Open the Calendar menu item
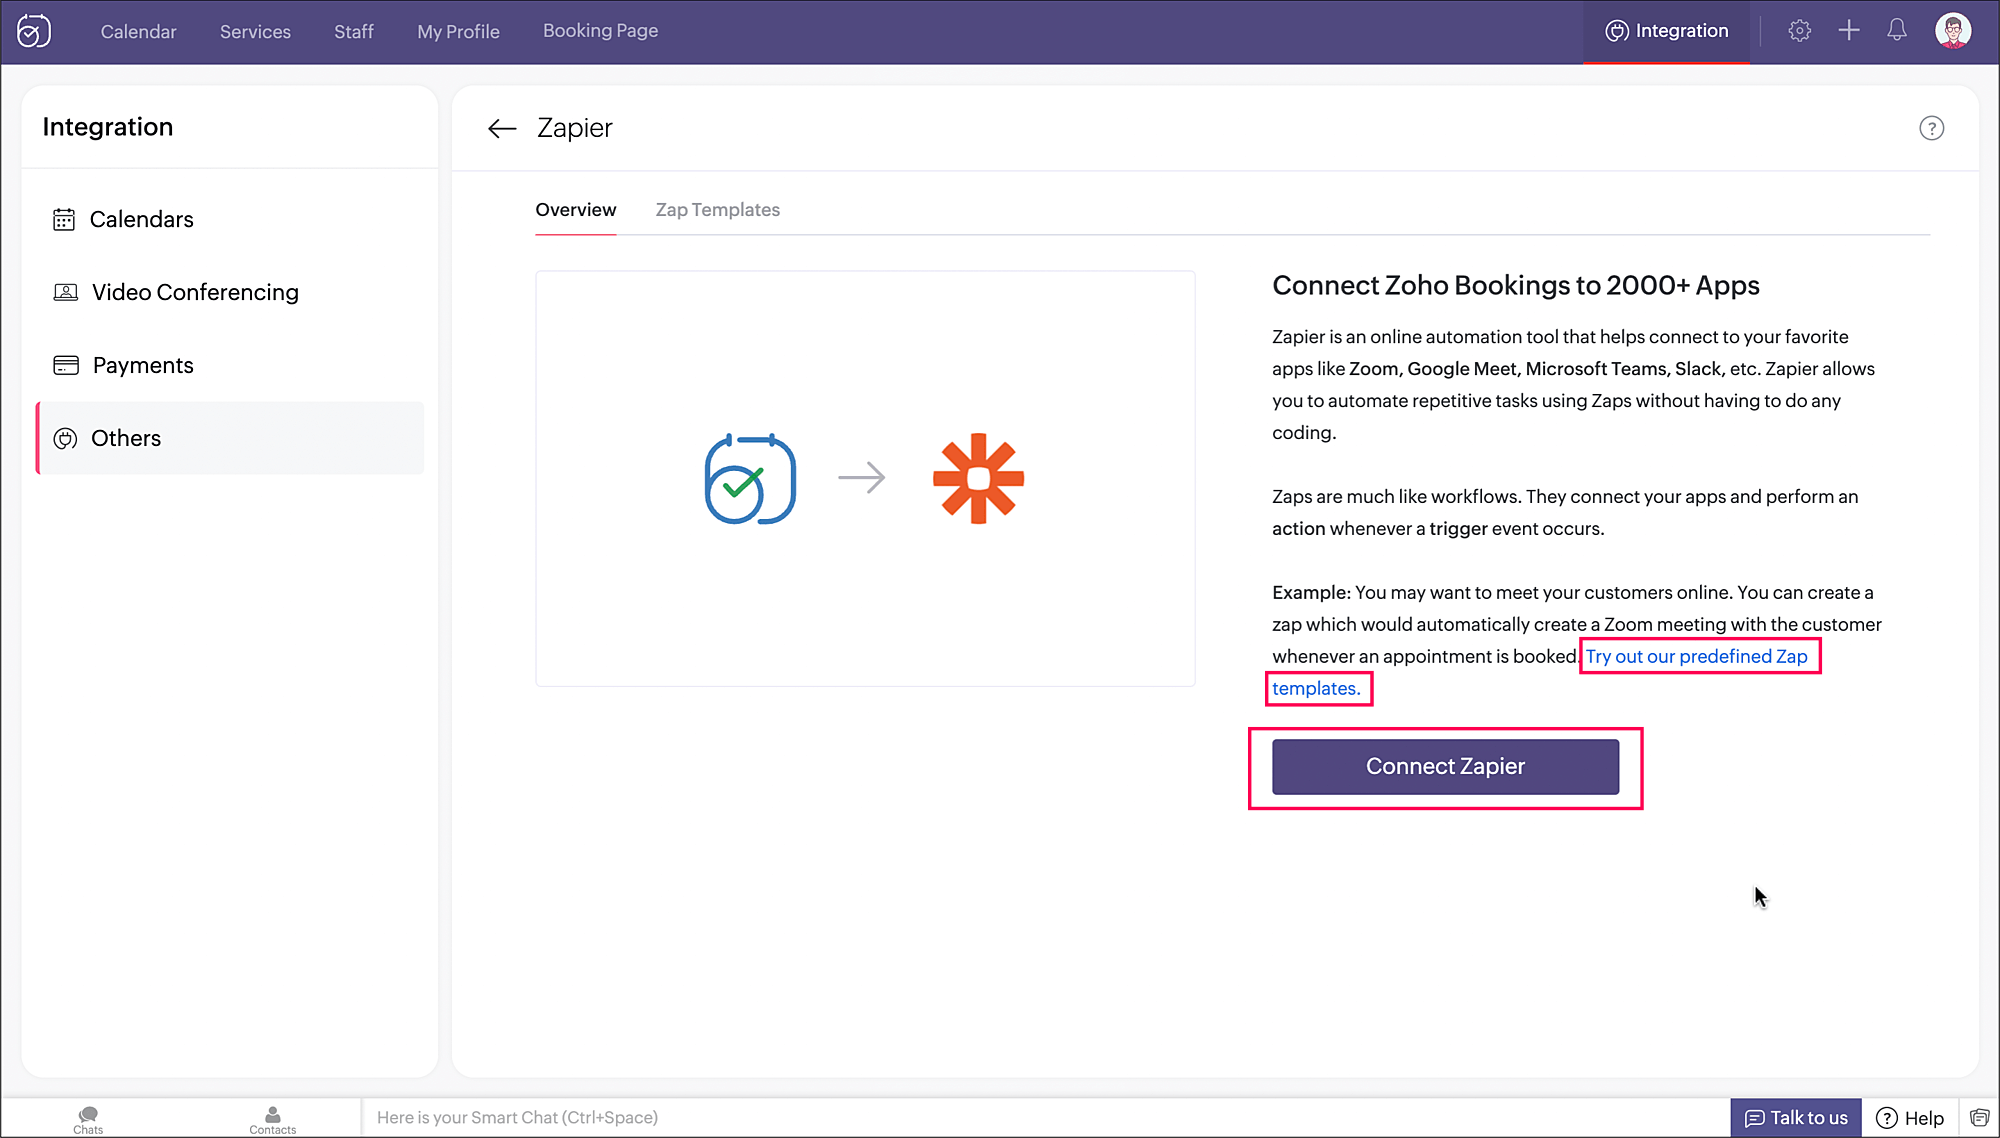 [x=138, y=32]
